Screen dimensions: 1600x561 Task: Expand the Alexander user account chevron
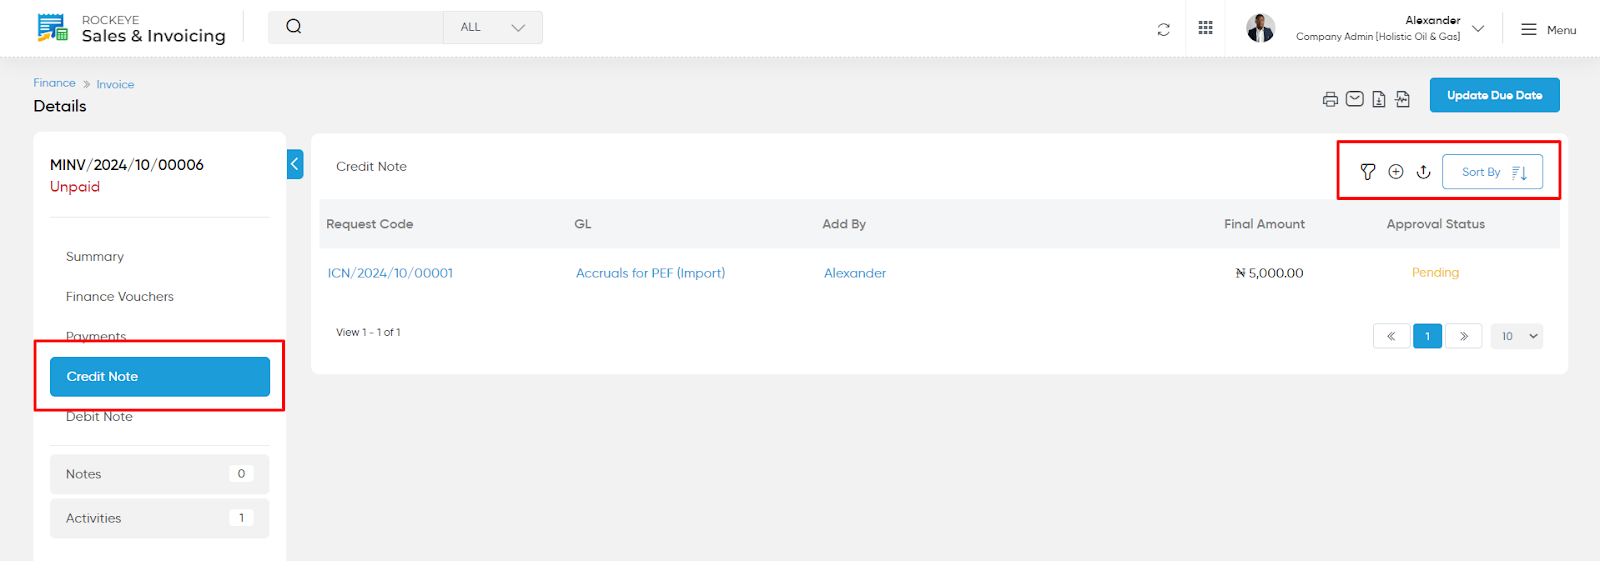[x=1478, y=28]
